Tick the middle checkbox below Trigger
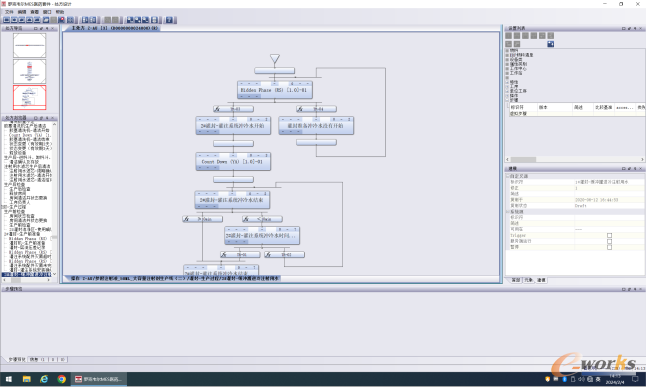The image size is (646, 387). [609, 241]
